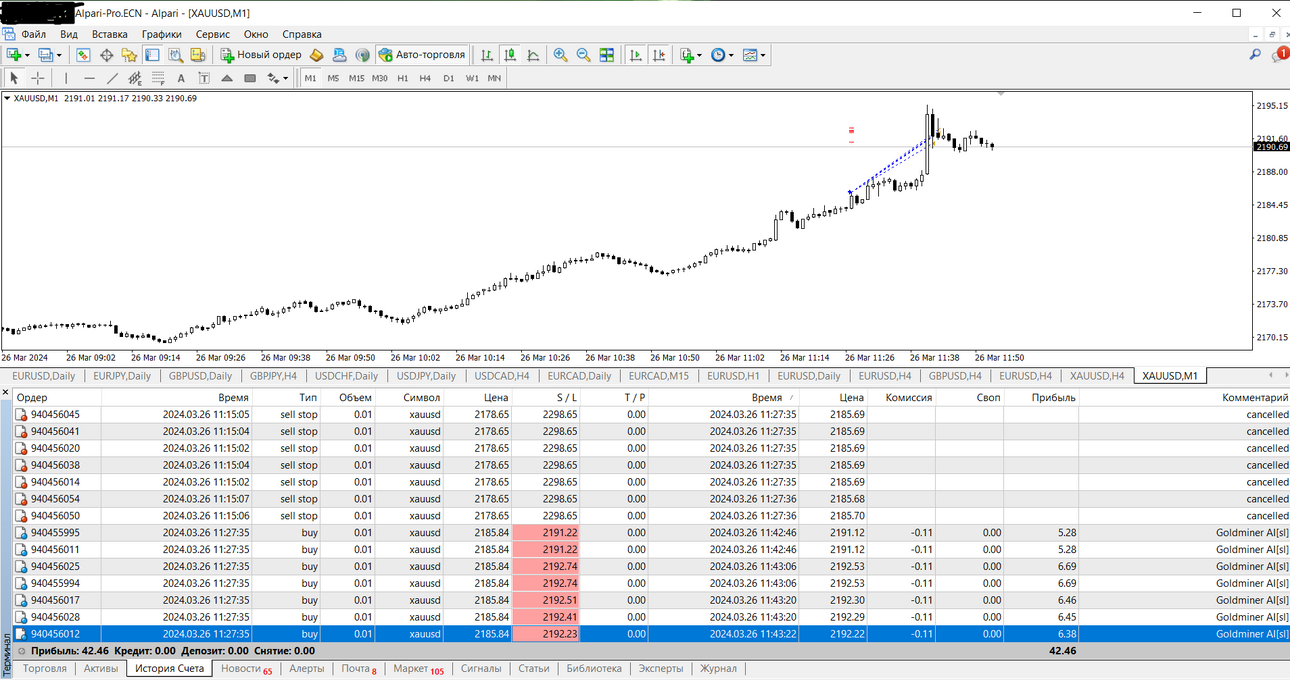Click the zoom out magnifier icon
This screenshot has height=680, width=1290.
[x=583, y=55]
